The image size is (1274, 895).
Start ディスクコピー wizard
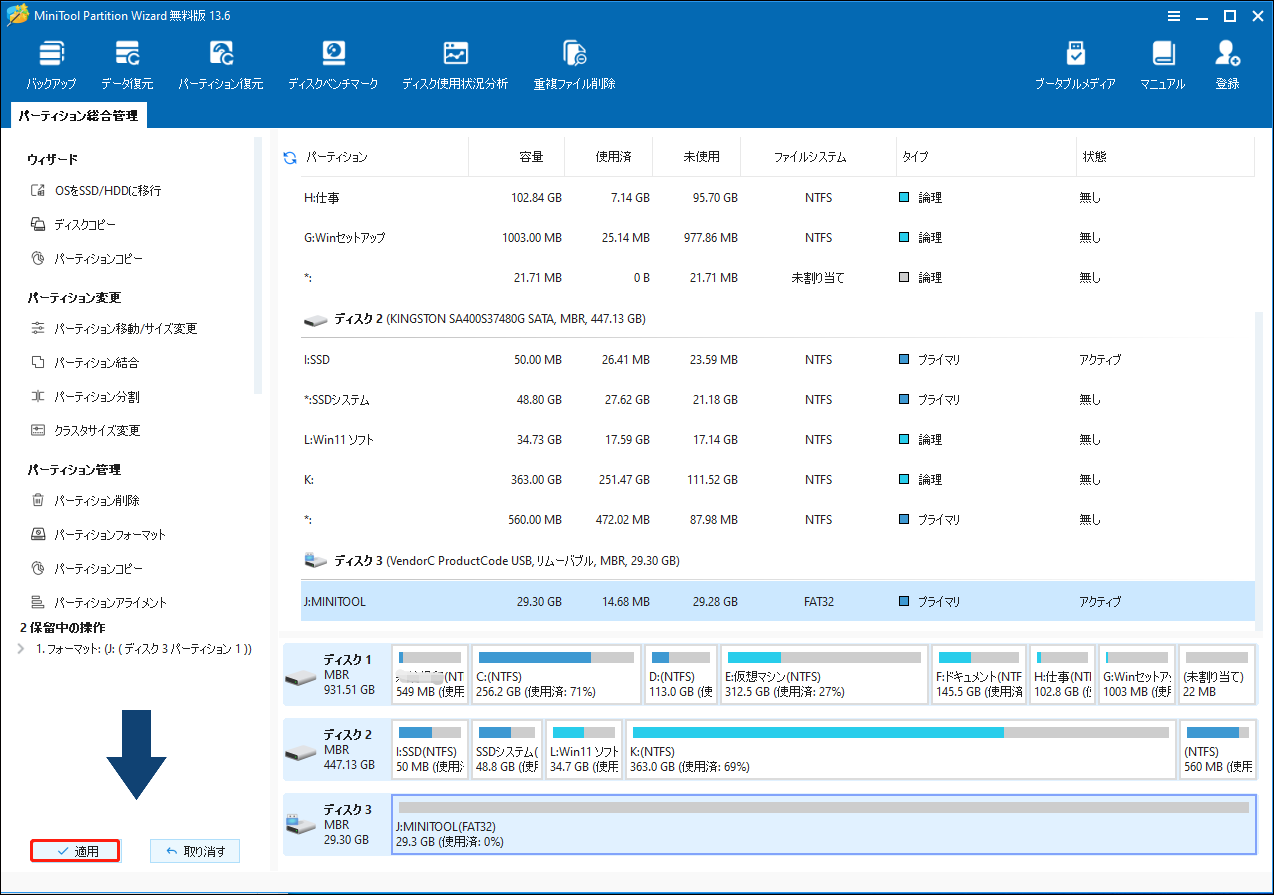pyautogui.click(x=74, y=225)
